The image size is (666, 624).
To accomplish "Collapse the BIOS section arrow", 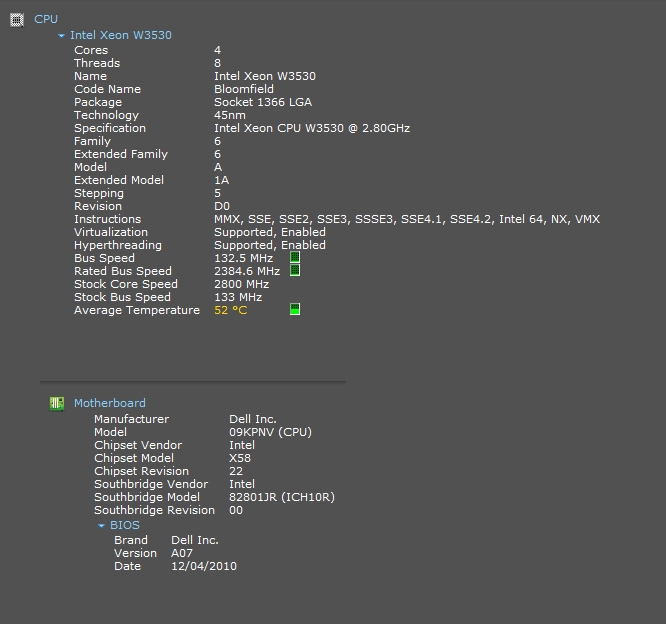I will 101,526.
